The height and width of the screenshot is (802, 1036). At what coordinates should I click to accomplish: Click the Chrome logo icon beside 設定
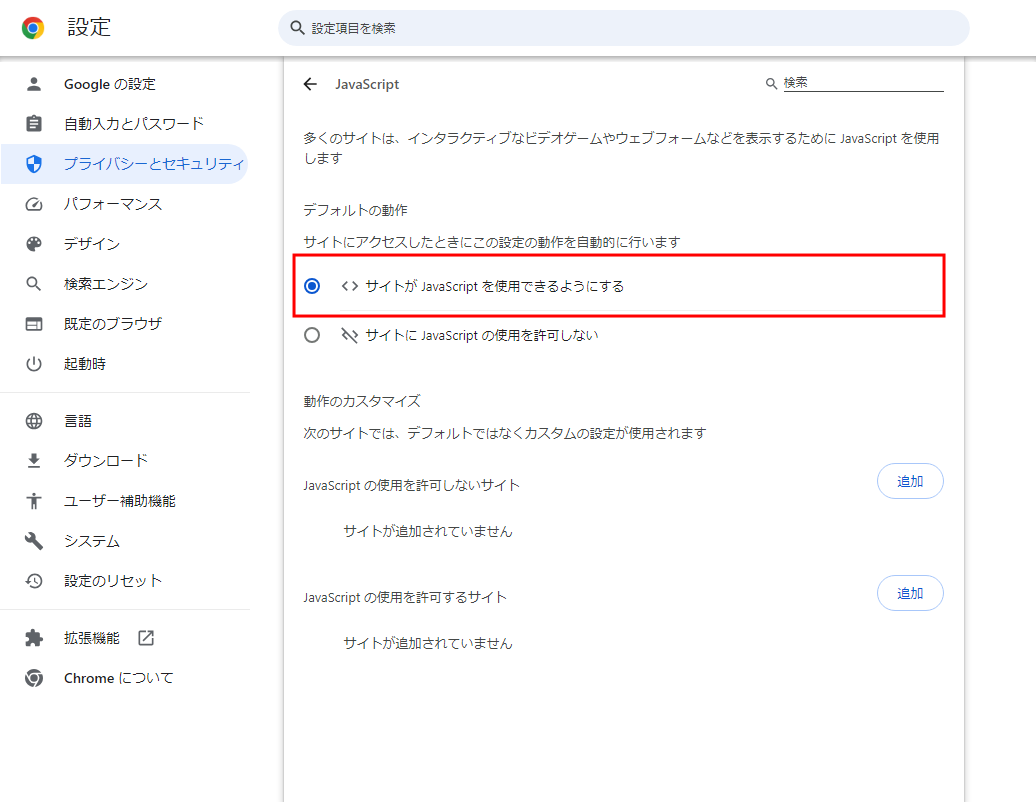click(x=33, y=28)
